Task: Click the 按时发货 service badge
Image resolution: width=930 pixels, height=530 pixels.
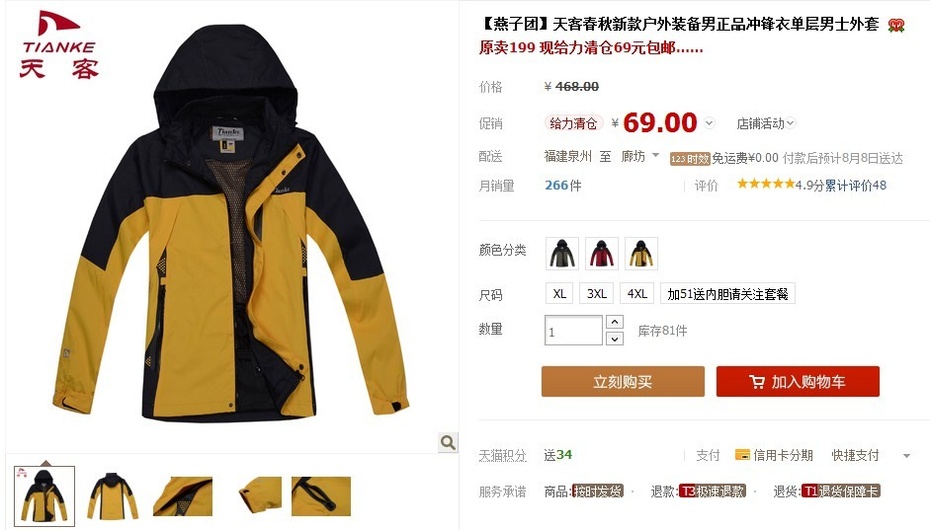Action: click(x=597, y=491)
